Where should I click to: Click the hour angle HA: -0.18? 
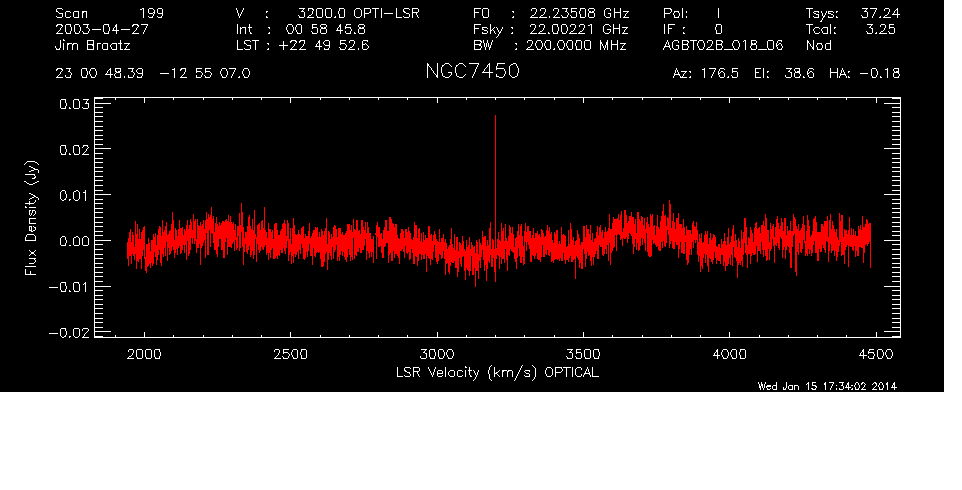tap(864, 74)
